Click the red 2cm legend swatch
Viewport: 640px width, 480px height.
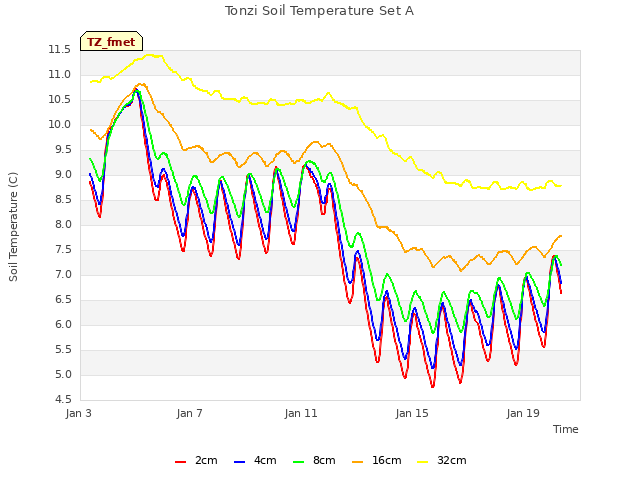click(180, 462)
